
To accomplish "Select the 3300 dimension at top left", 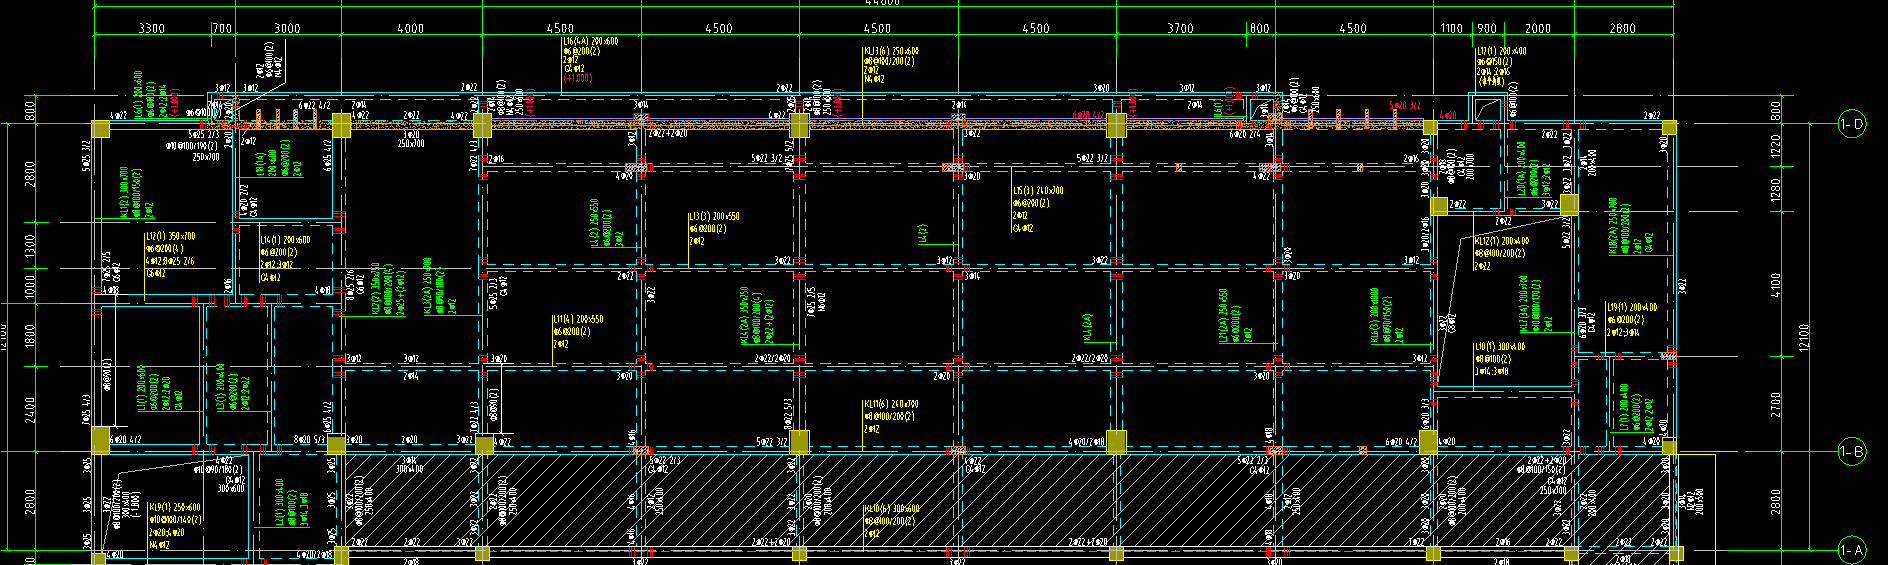I will coord(151,28).
